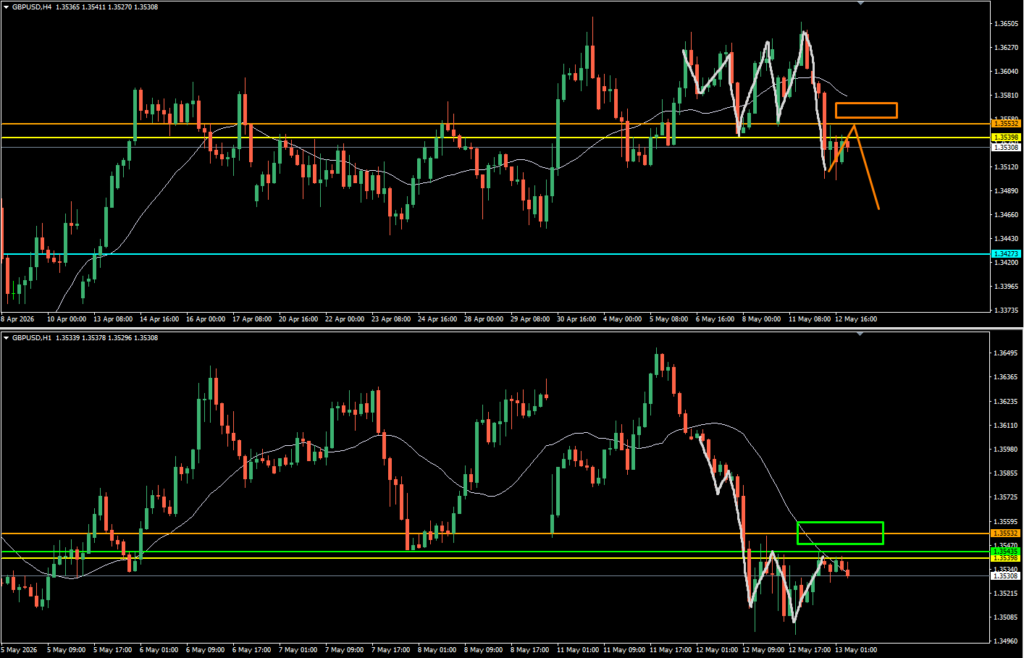Click the 1.34960 price scale value
This screenshot has width=1024, height=658.
click(1006, 642)
